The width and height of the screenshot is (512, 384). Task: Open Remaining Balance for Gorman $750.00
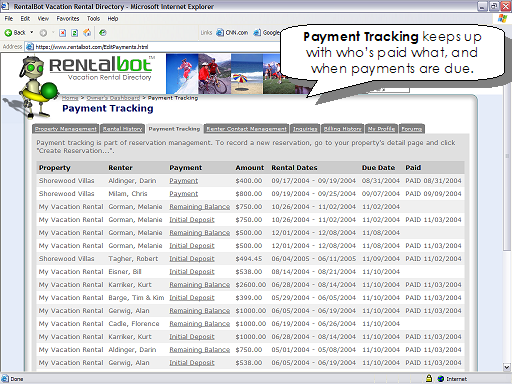coord(200,207)
